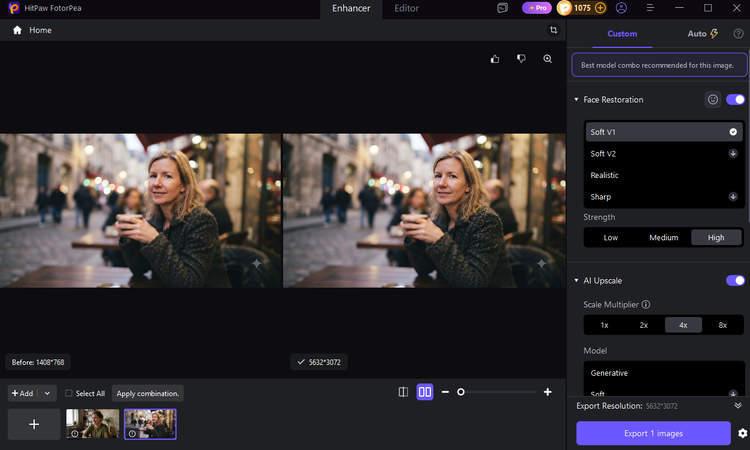Collapse the Face Restoration section
The height and width of the screenshot is (450, 750).
(x=576, y=99)
